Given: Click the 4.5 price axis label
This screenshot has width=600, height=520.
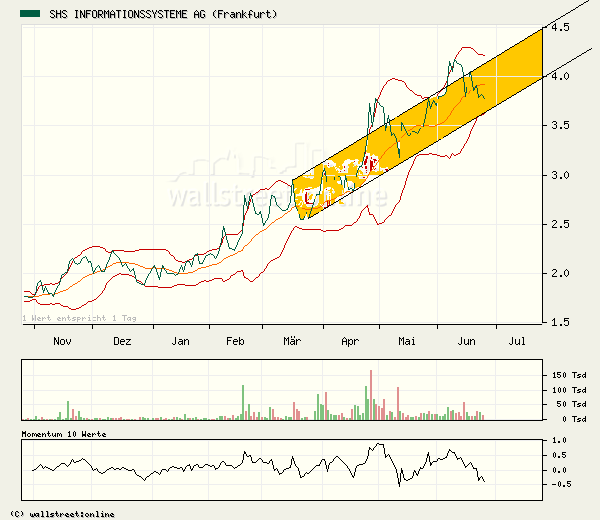Looking at the screenshot, I should coord(561,27).
